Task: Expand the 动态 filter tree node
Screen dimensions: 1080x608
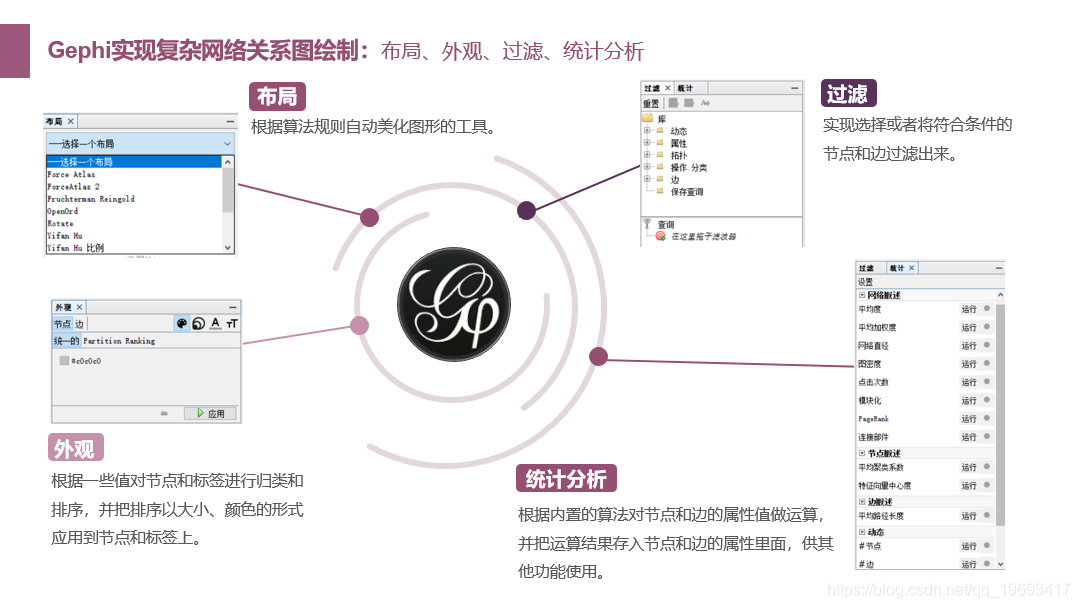Action: 647,130
